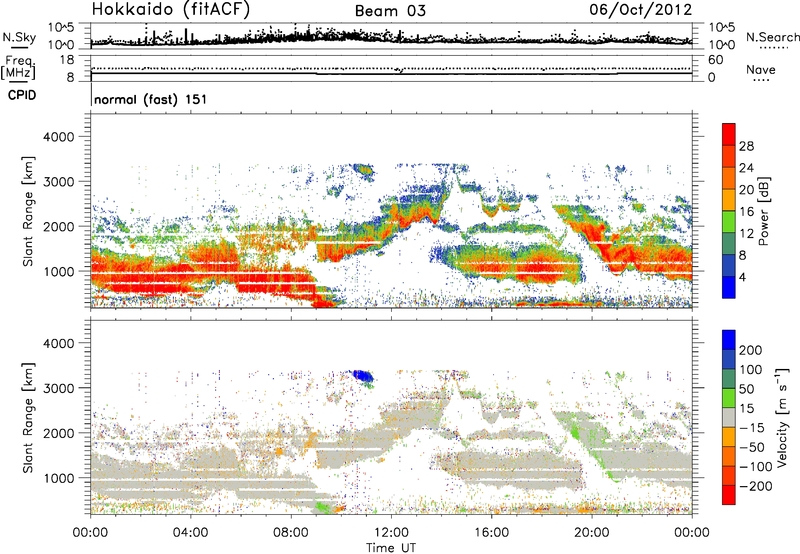Click the 'Velocity [m s-1]' colorbar title
This screenshot has width=800, height=554.
point(782,417)
